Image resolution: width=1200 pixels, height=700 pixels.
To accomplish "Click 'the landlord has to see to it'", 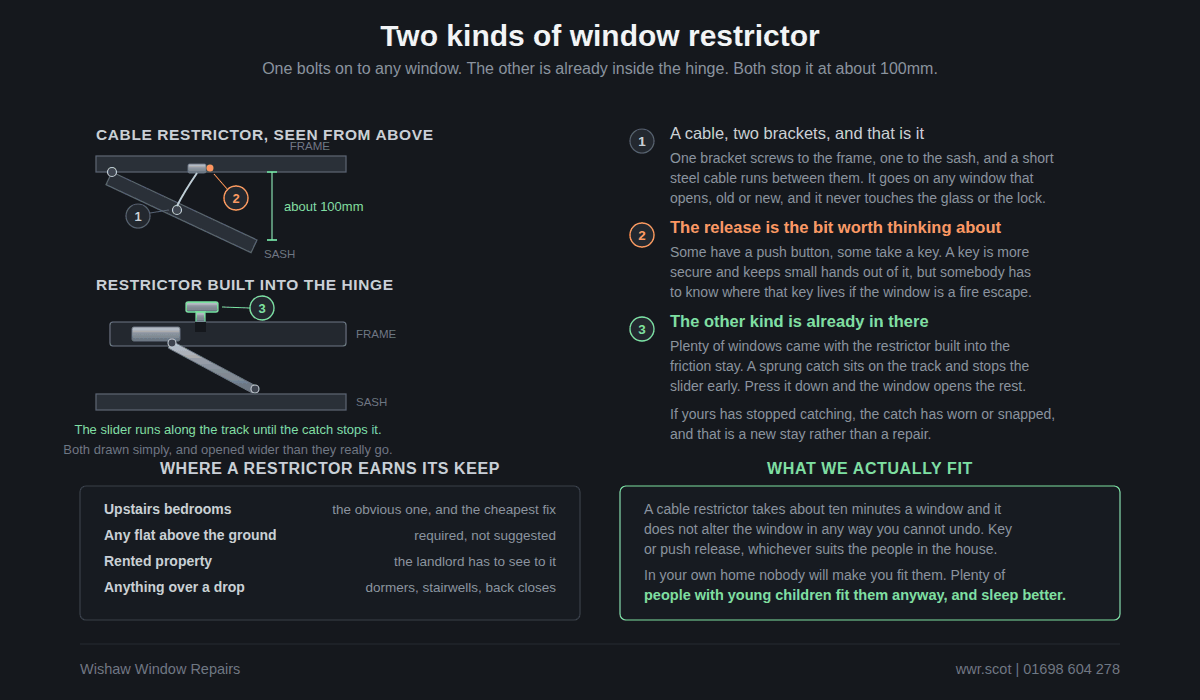I will pos(475,562).
